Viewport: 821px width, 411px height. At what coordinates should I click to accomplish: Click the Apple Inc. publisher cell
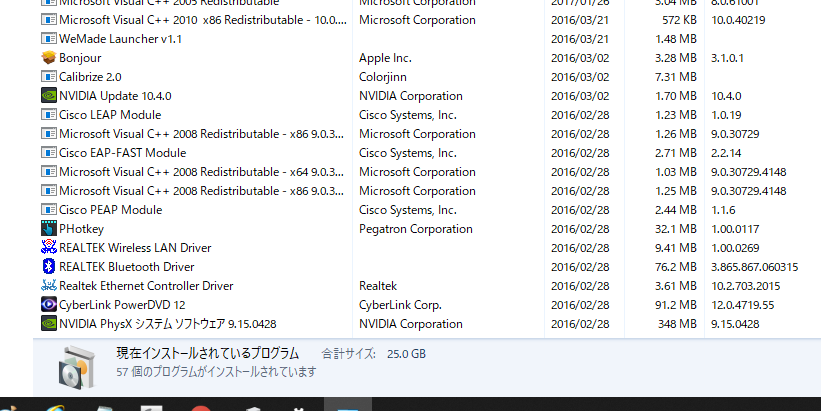click(385, 58)
